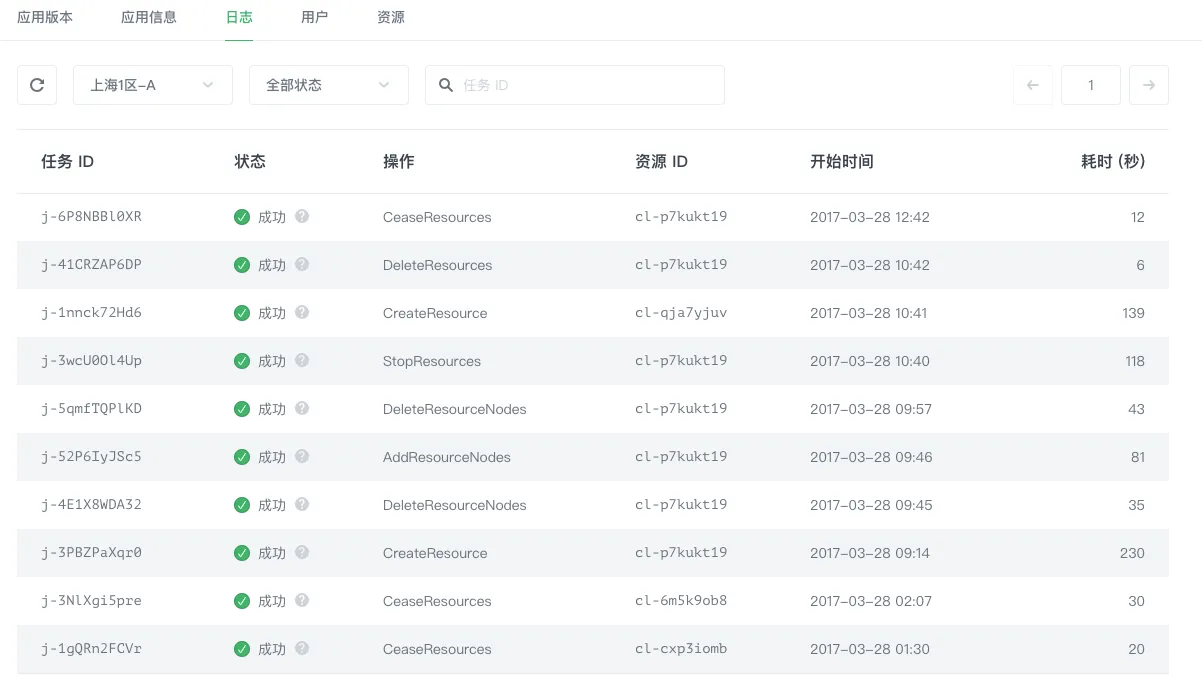Click the CreateResource operation on resource cl-qja7yjuv

[435, 313]
